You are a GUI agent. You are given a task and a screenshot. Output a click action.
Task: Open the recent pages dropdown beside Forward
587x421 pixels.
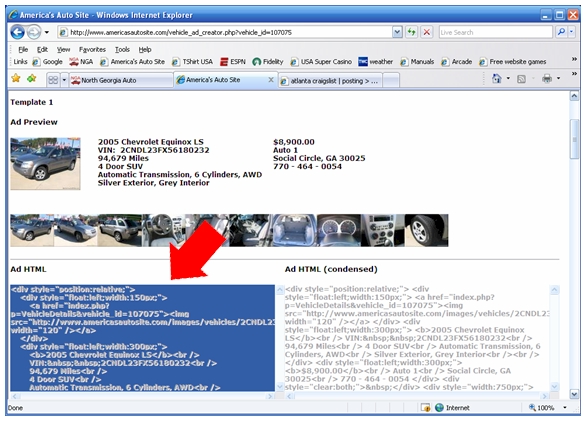coord(47,32)
